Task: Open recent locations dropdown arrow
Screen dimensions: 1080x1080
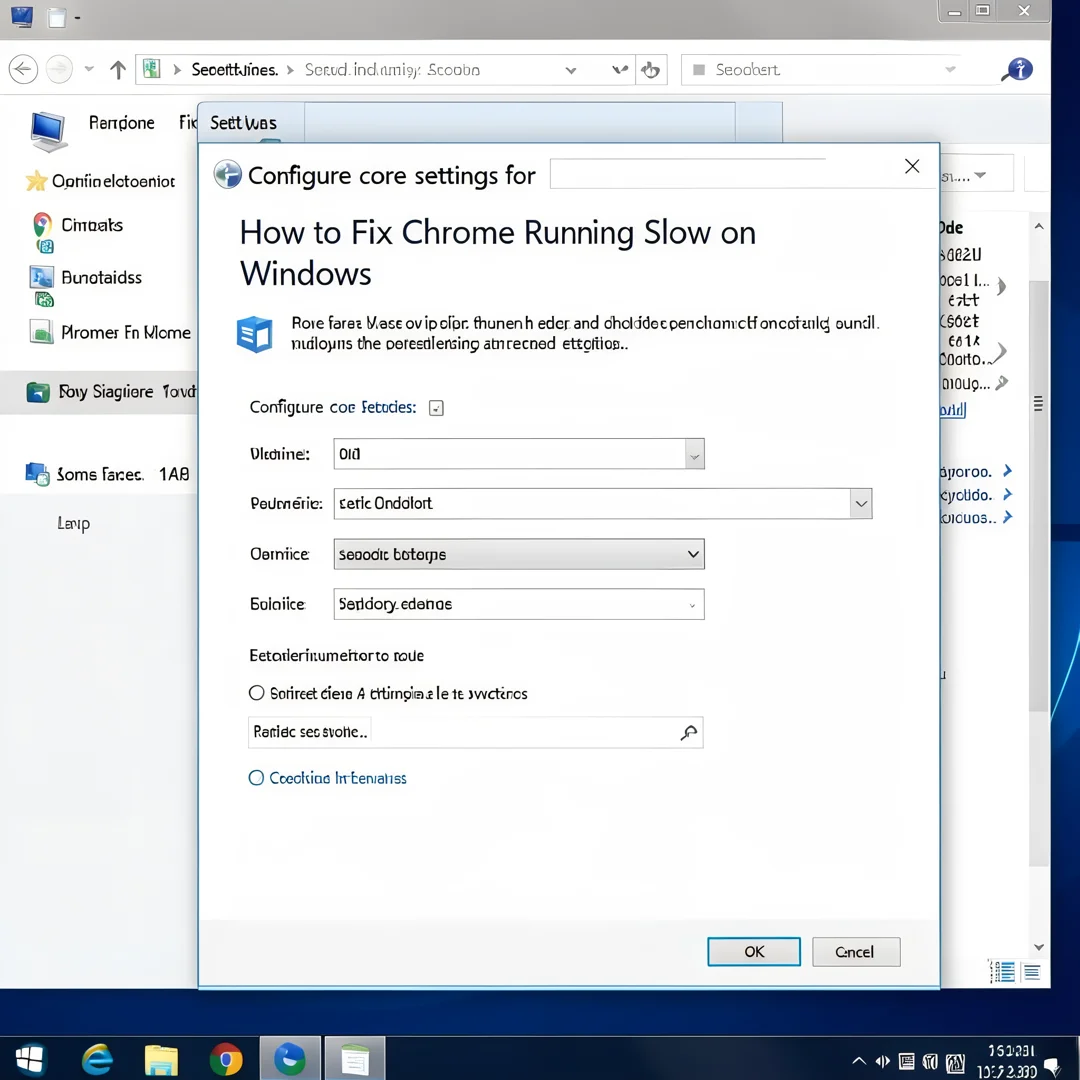Action: coord(89,69)
